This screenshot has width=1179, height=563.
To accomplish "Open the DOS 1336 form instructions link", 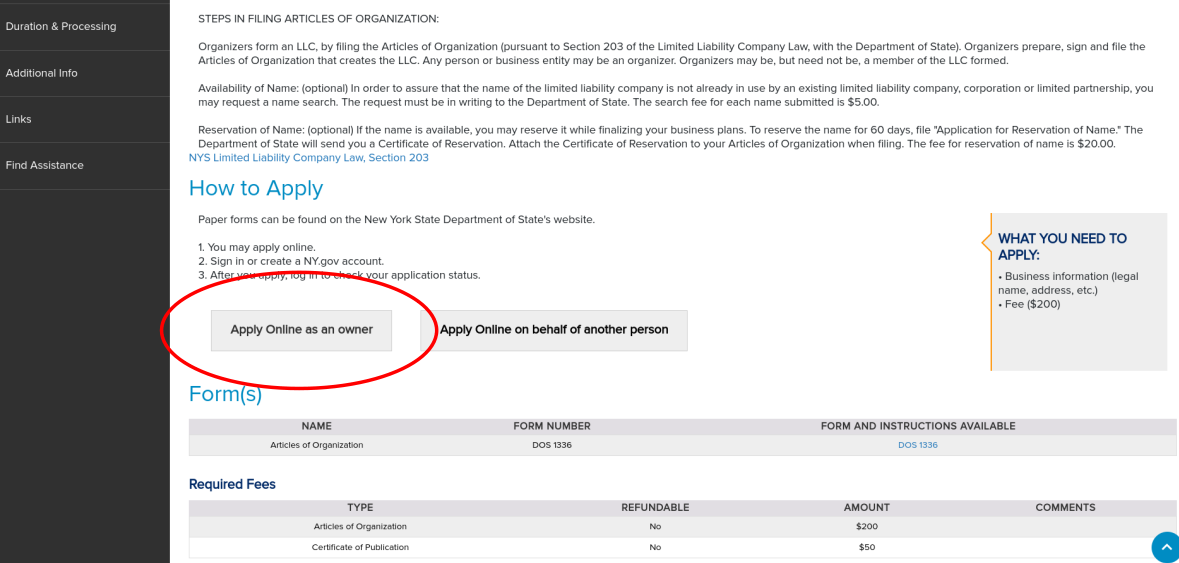I will click(917, 445).
